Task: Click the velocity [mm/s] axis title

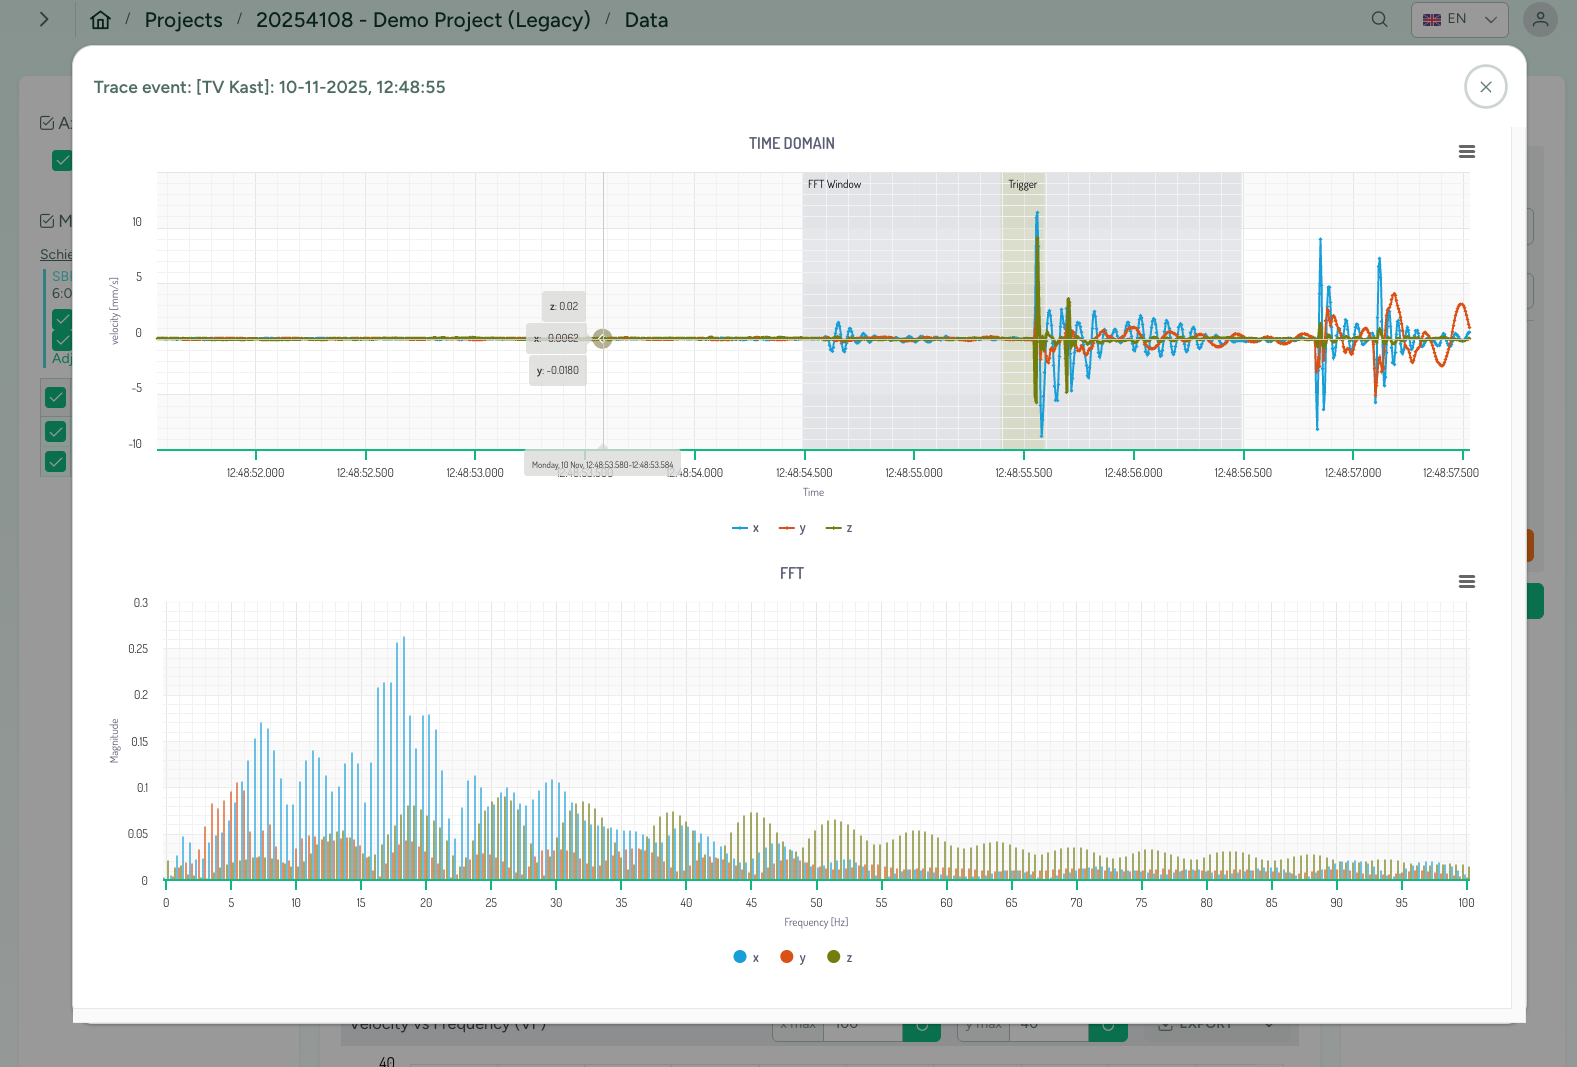Action: 114,311
